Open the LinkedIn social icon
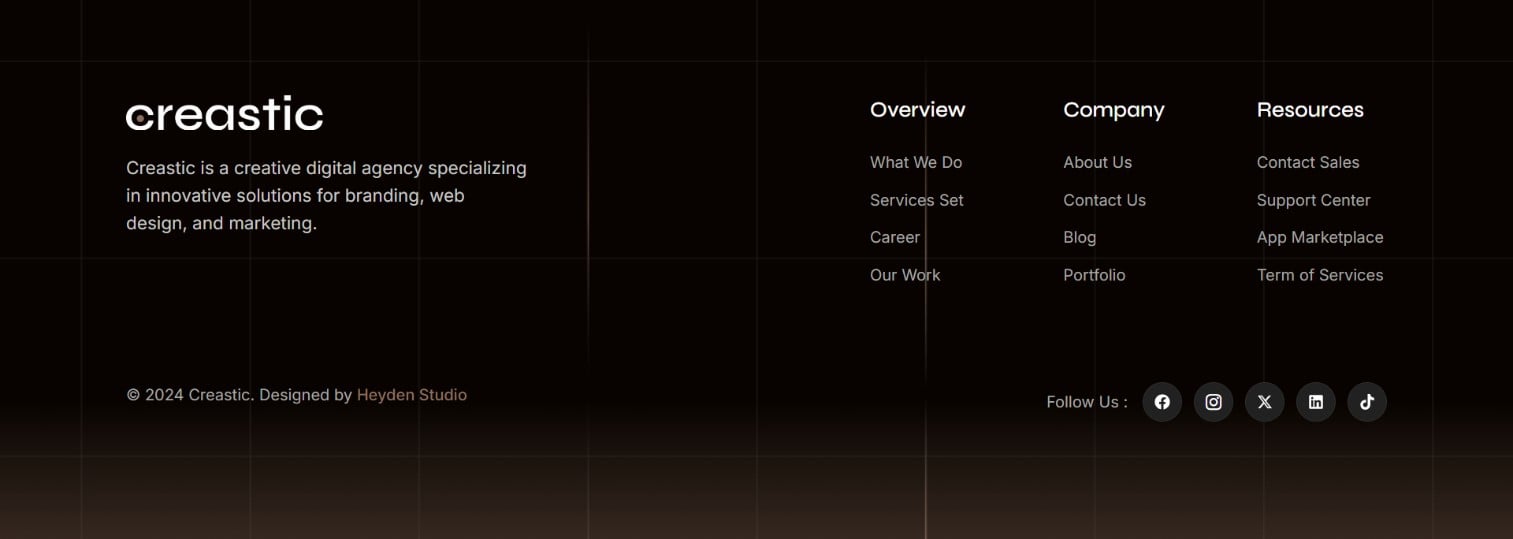This screenshot has width=1513, height=539. 1316,402
